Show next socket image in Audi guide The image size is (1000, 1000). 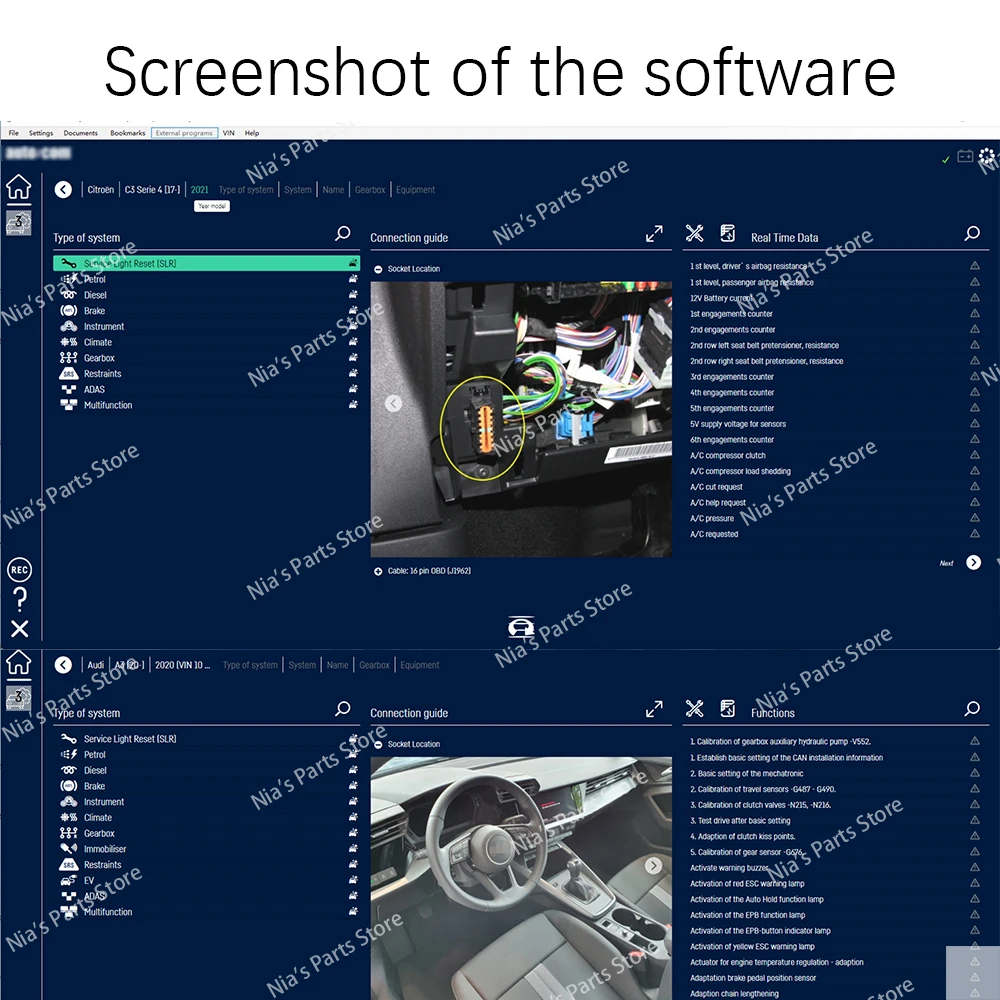(x=653, y=865)
